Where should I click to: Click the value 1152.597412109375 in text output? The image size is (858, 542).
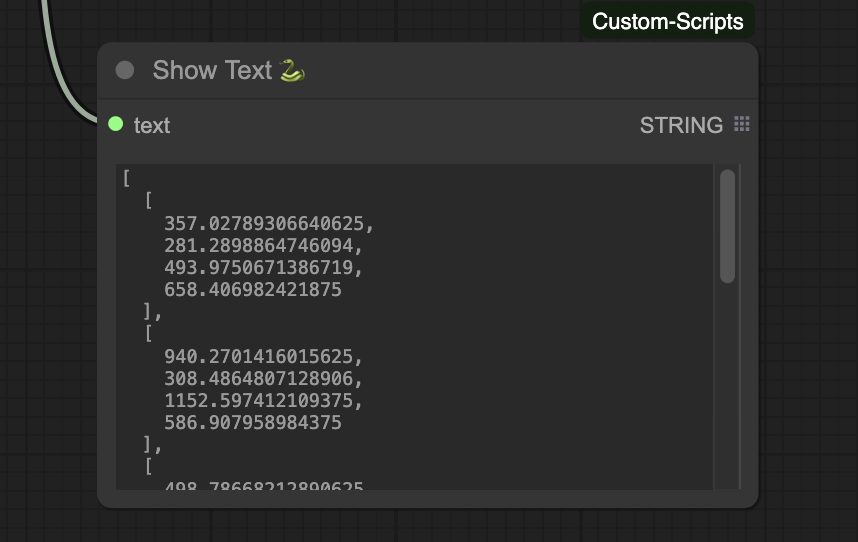(264, 401)
